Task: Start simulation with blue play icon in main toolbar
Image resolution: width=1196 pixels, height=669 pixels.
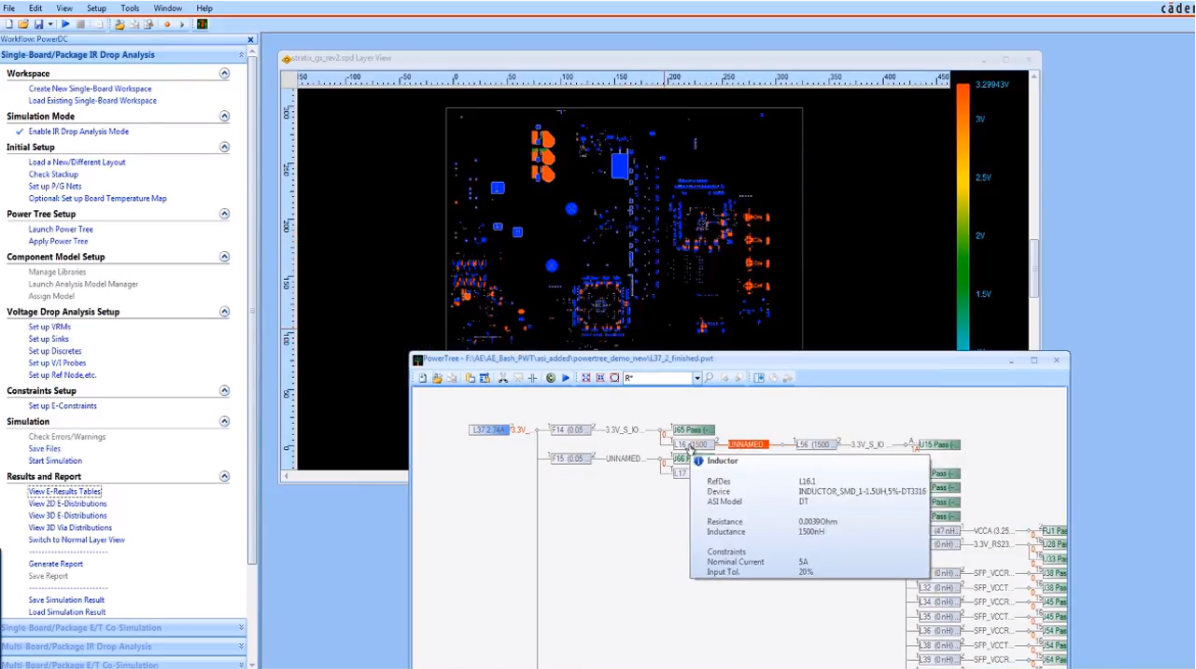Action: click(x=66, y=24)
